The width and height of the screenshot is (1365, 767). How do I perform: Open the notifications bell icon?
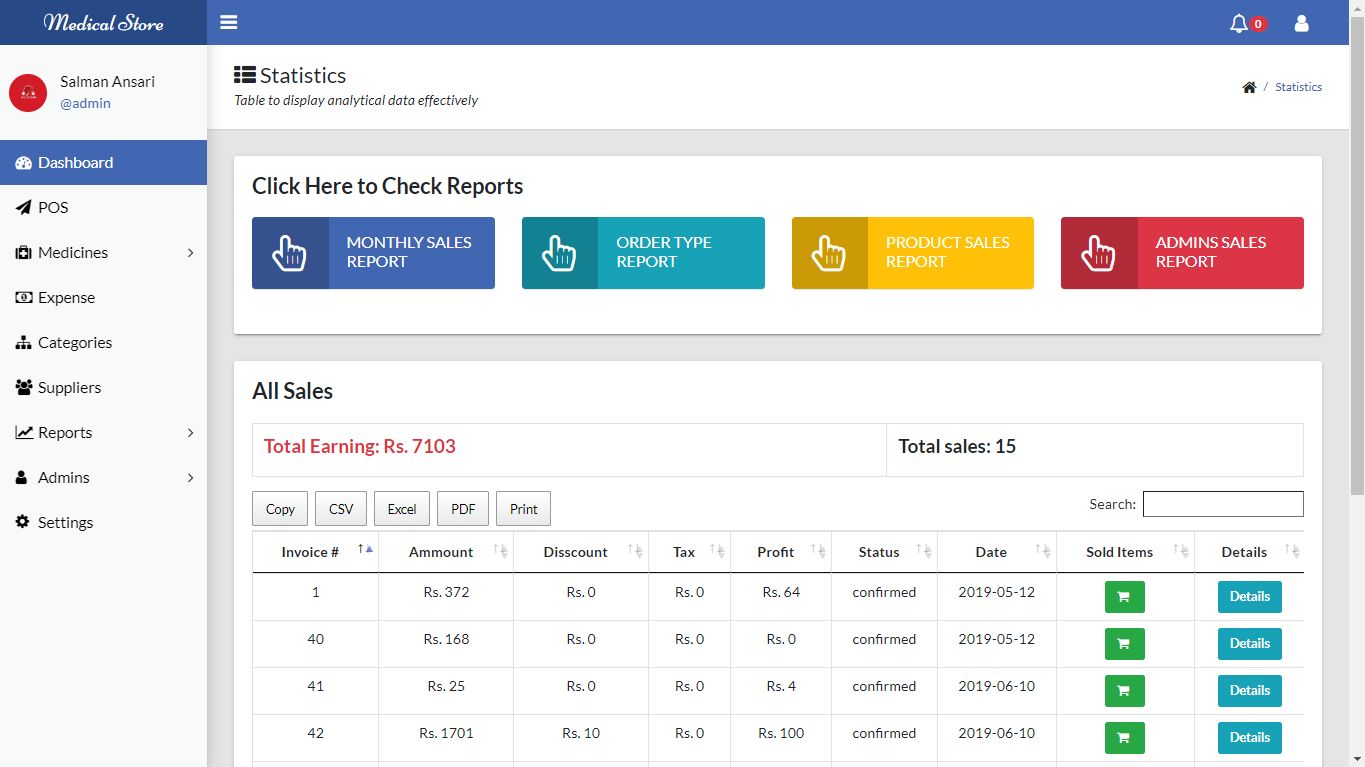[x=1239, y=23]
